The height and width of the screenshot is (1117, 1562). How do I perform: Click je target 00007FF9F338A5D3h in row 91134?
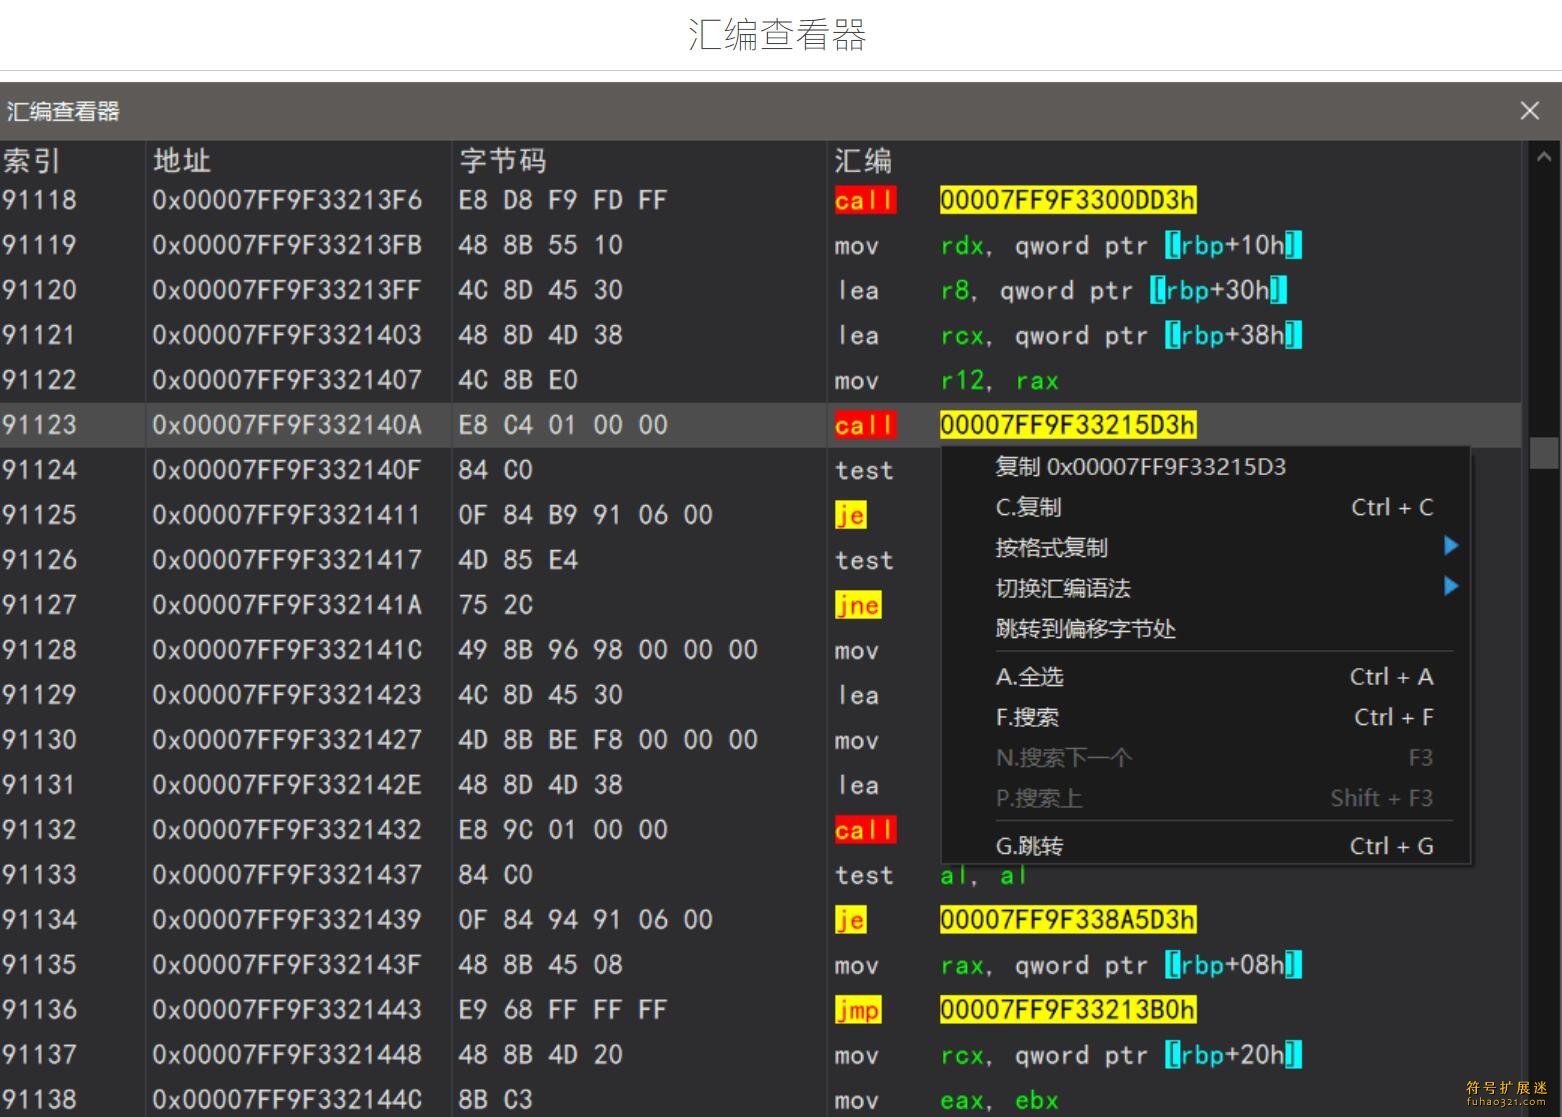pyautogui.click(x=1067, y=920)
